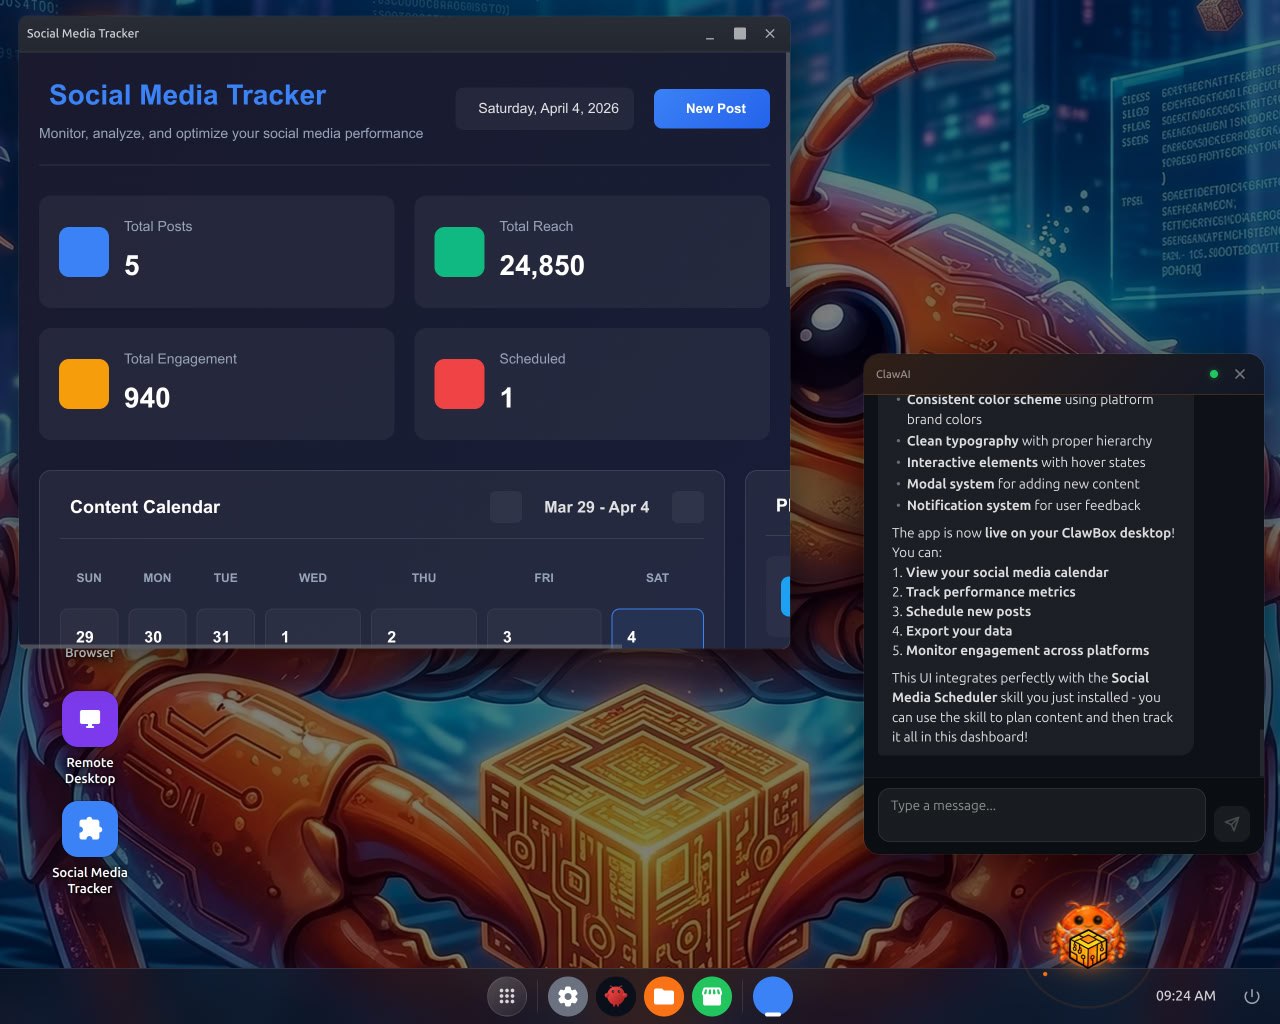Send message using the paper plane icon in ClawAI

tap(1232, 824)
